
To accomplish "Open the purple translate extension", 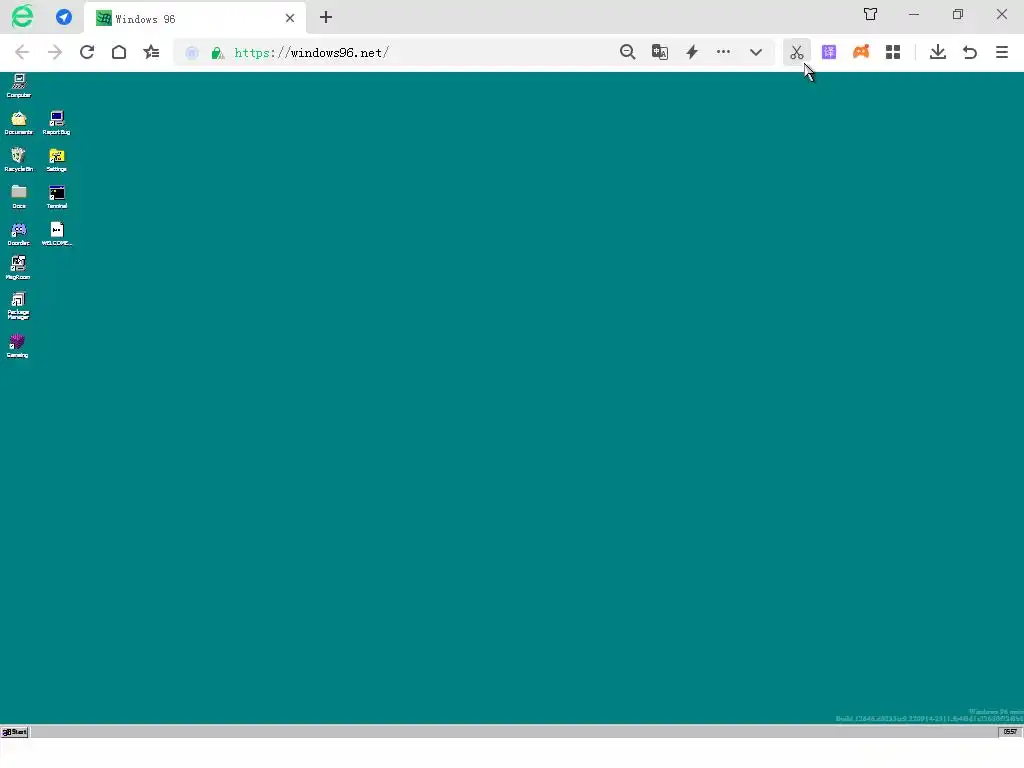I will 829,52.
